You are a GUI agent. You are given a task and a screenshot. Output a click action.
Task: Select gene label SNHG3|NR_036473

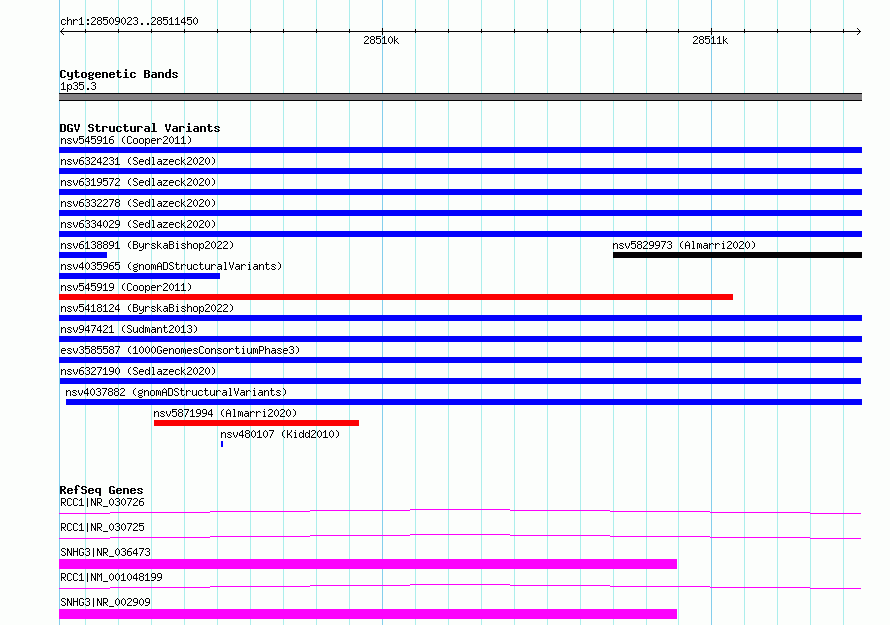[x=105, y=552]
